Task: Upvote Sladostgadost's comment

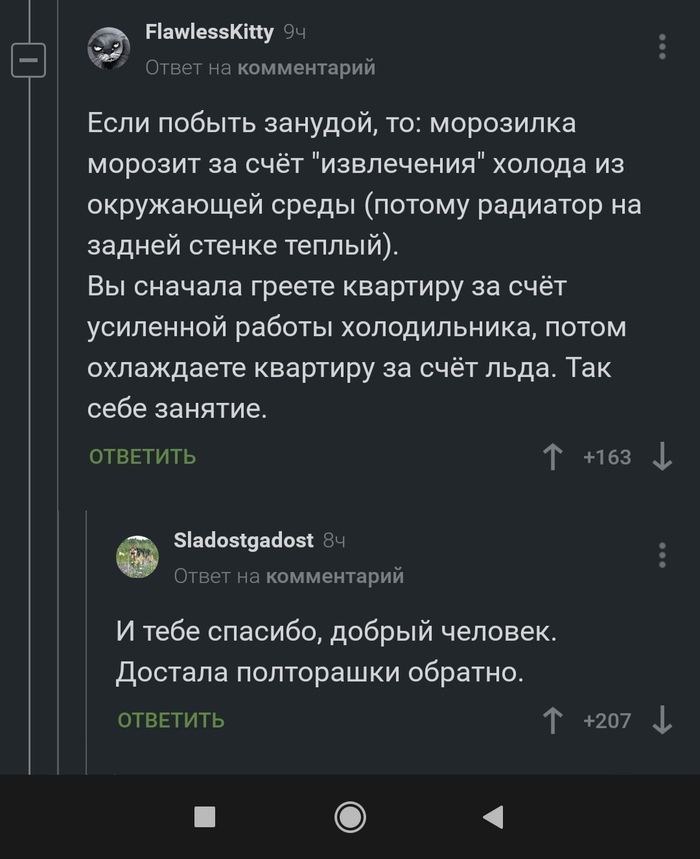Action: 552,720
